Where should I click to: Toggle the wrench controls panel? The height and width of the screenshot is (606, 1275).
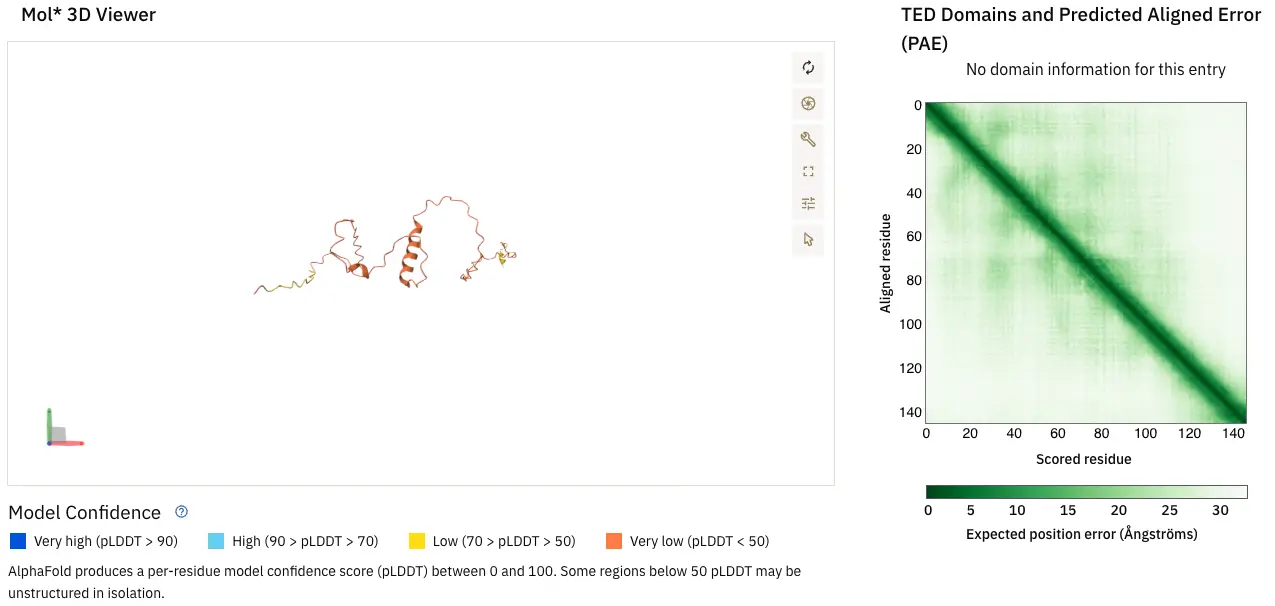tap(808, 138)
